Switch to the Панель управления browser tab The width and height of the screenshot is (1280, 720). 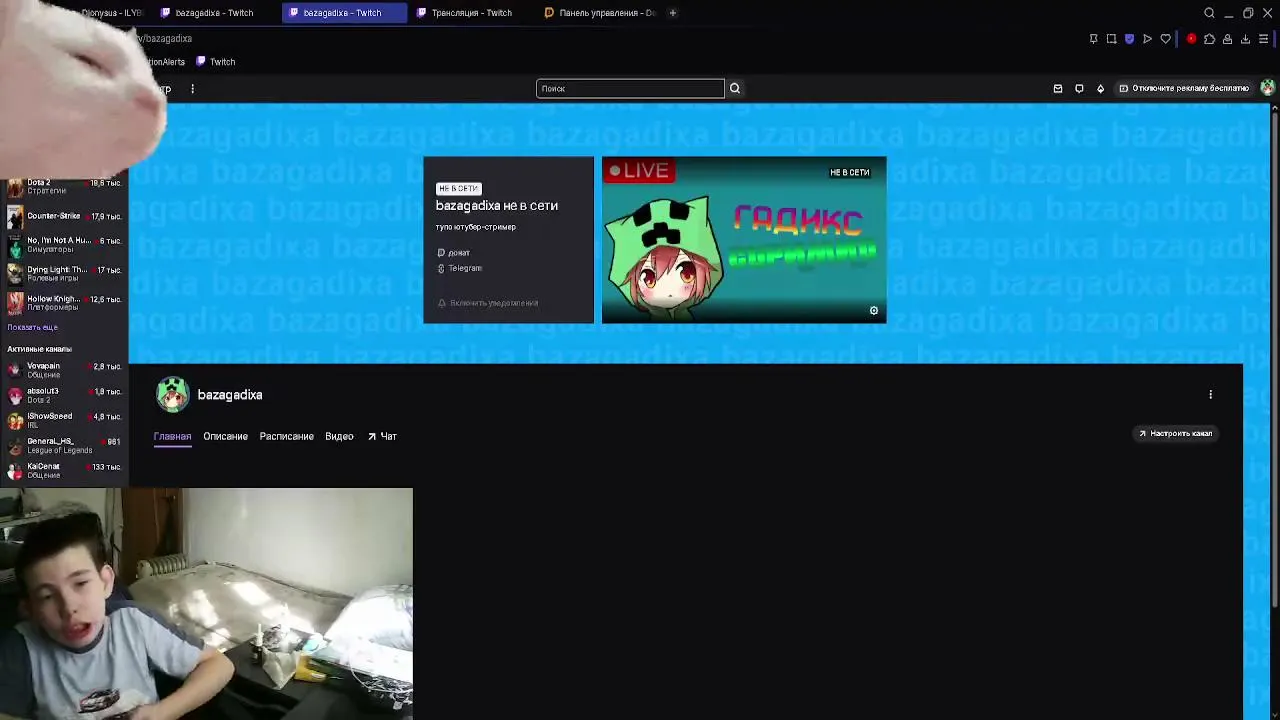pos(600,13)
